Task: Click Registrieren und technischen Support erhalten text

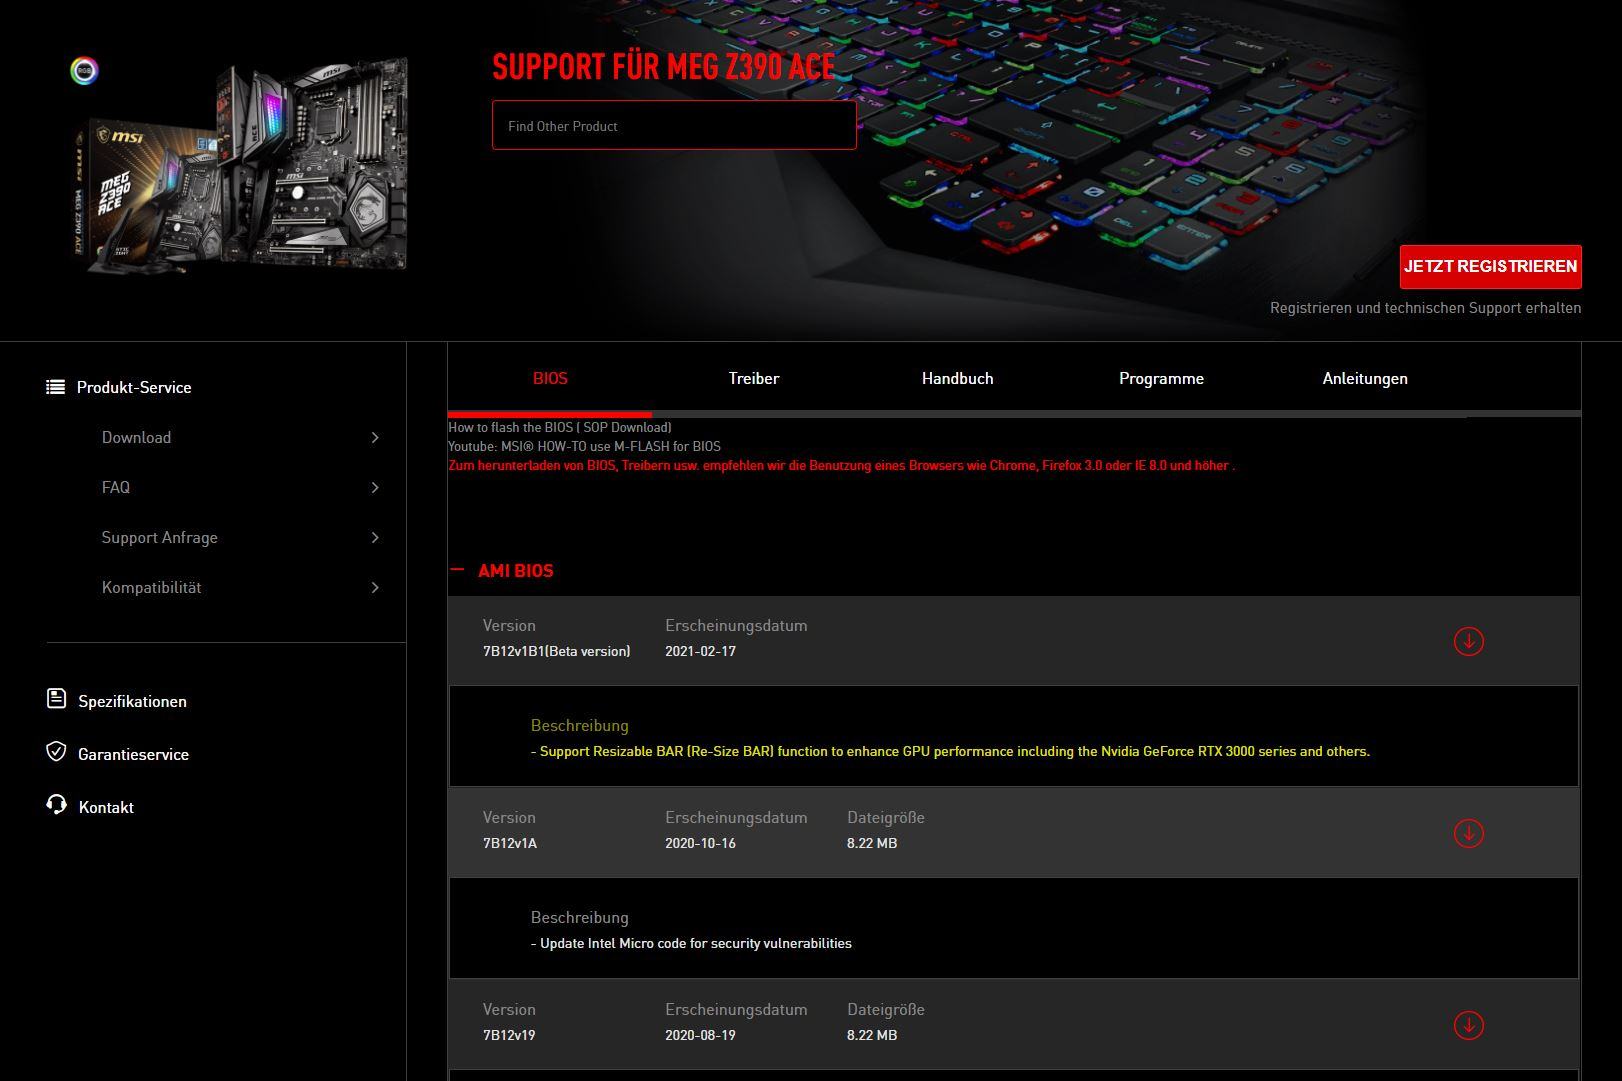Action: point(1425,308)
